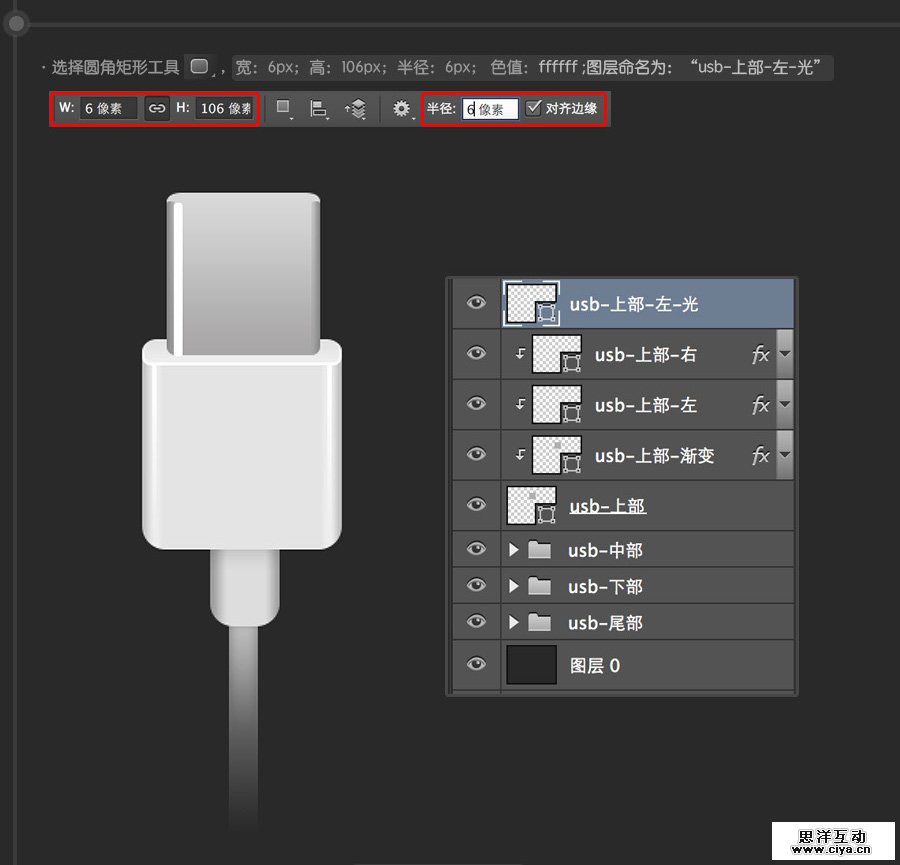The height and width of the screenshot is (865, 900).
Task: Open the gear settings icon in options bar
Action: click(x=403, y=107)
